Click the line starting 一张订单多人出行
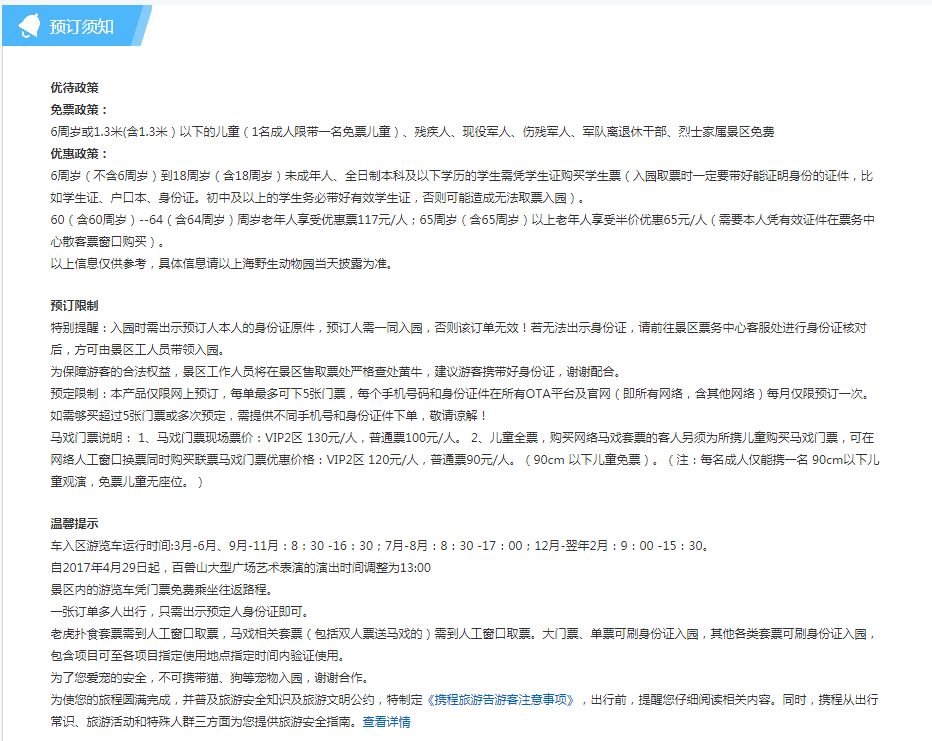 [x=180, y=611]
